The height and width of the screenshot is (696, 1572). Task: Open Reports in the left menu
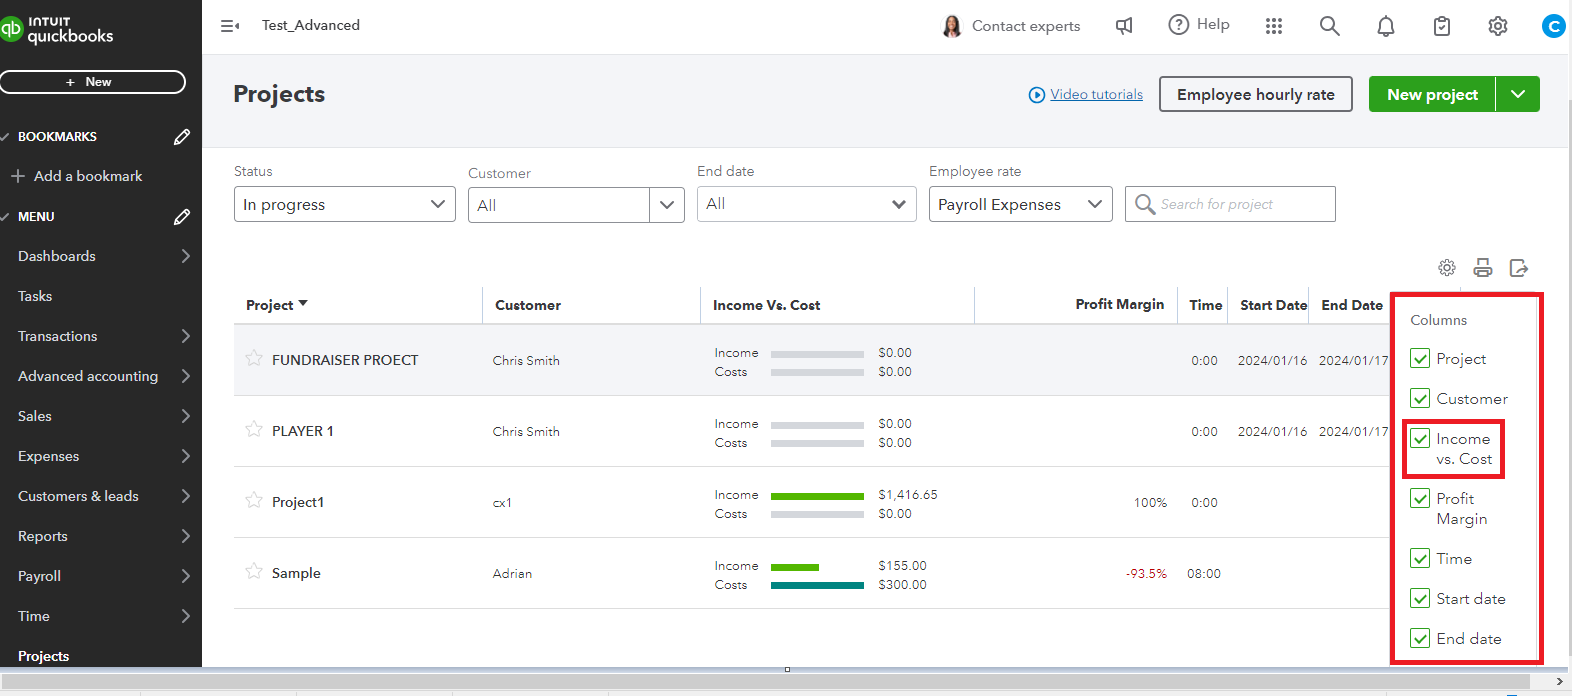43,536
